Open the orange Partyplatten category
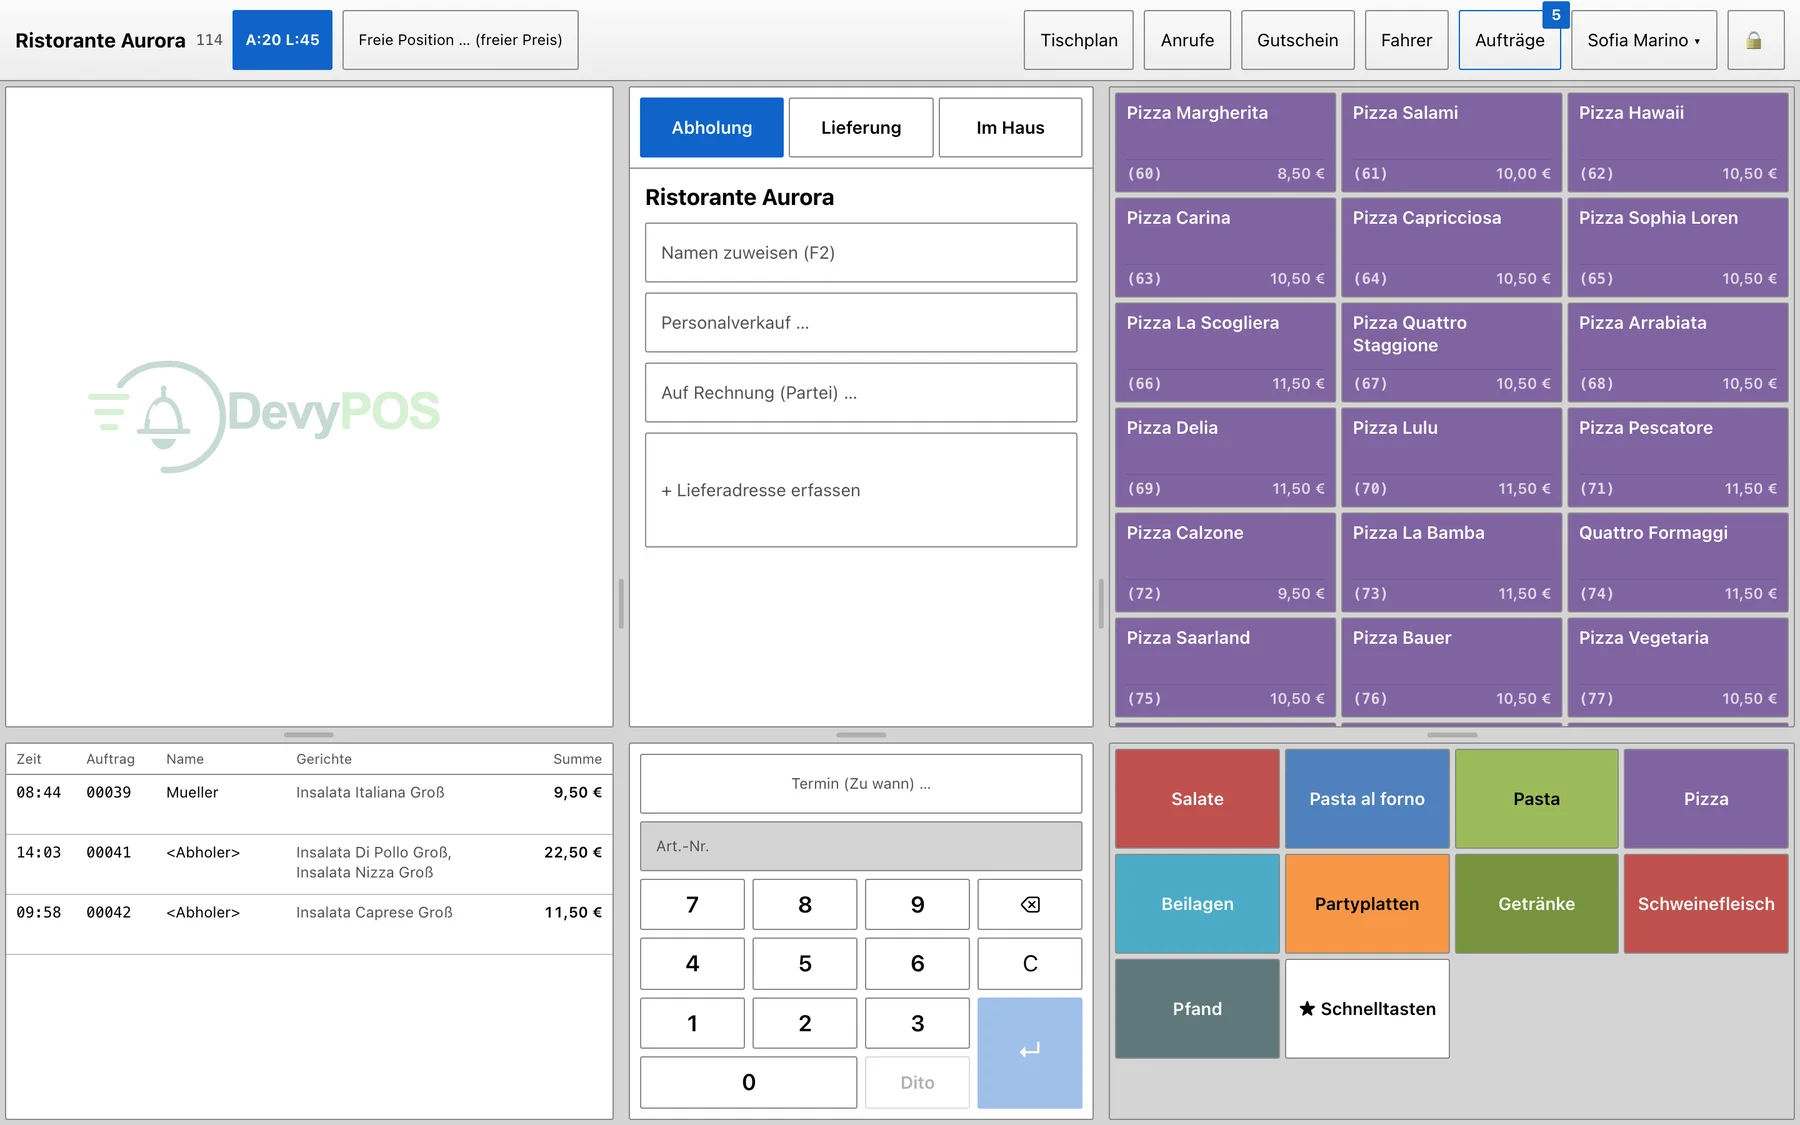1800x1125 pixels. point(1367,903)
